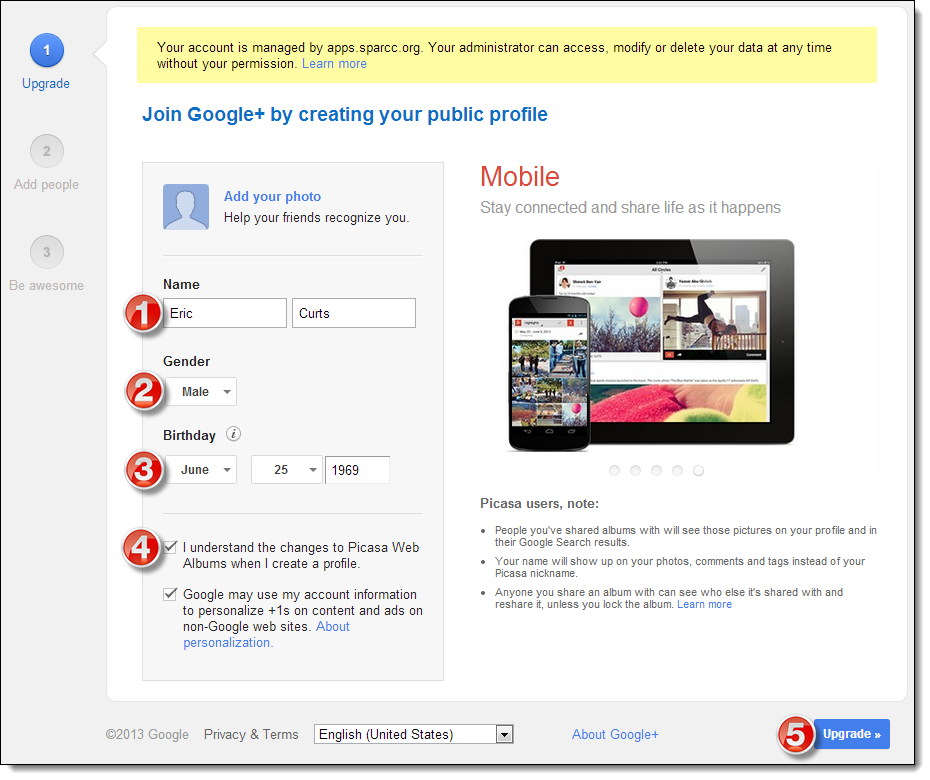Click the default profile avatar icon
Image resolution: width=930 pixels, height=780 pixels.
(186, 206)
